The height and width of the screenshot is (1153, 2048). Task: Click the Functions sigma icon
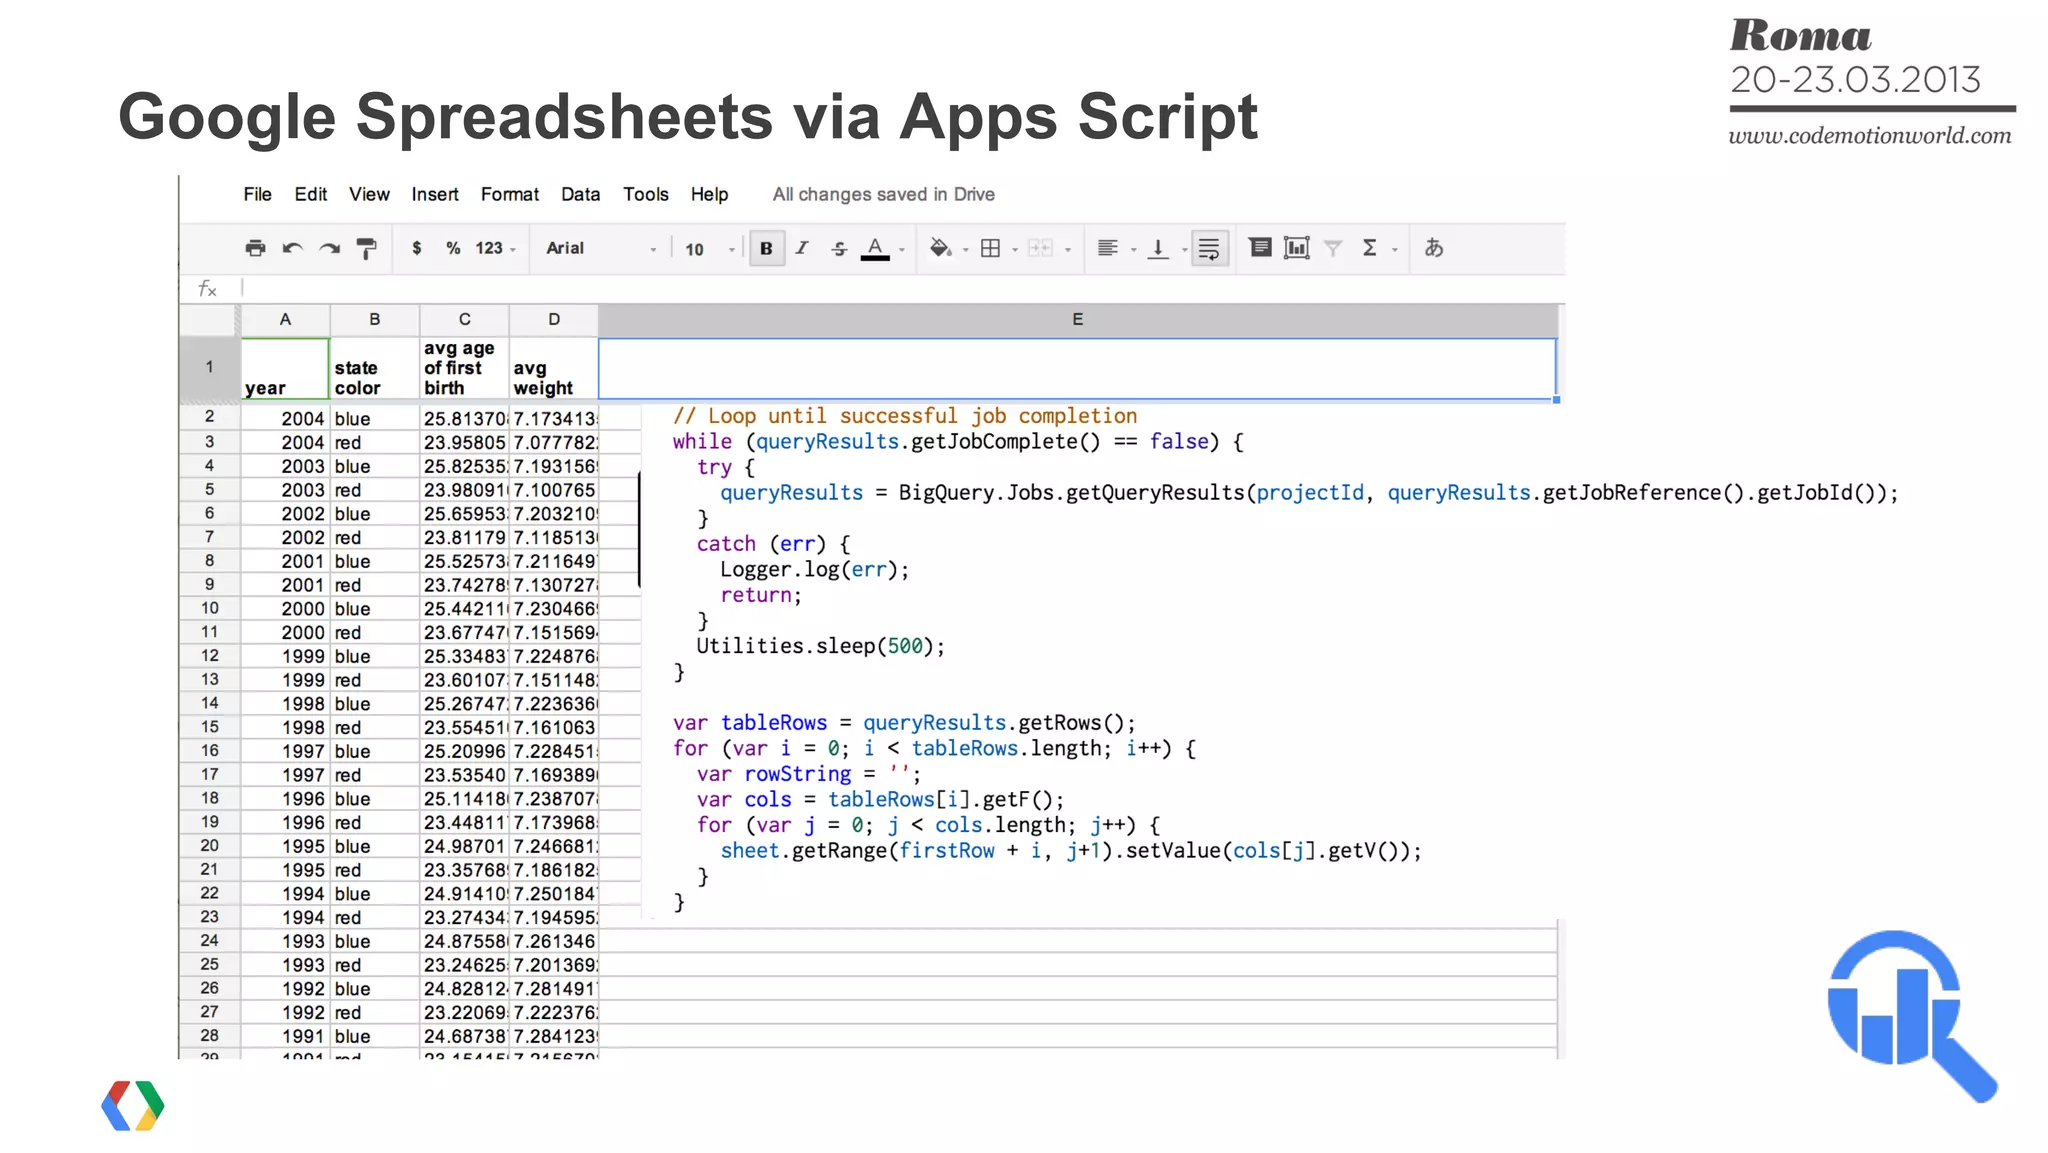coord(1369,248)
